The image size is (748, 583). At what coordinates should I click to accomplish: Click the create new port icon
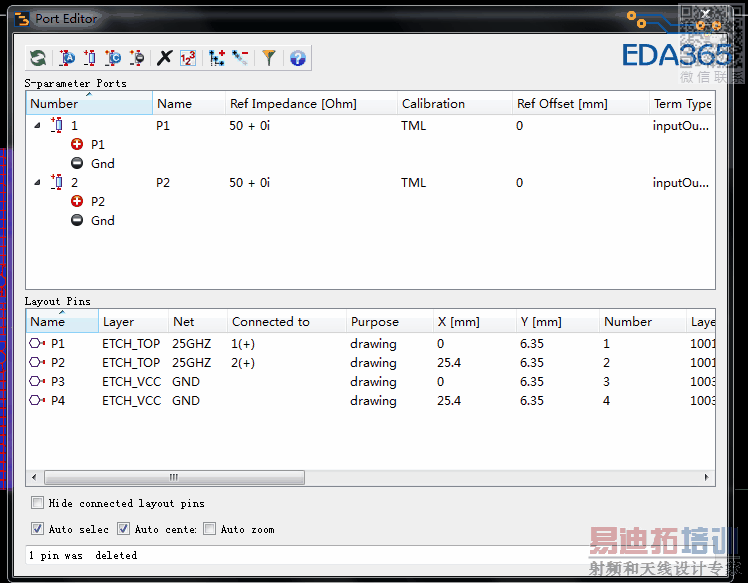[x=90, y=58]
